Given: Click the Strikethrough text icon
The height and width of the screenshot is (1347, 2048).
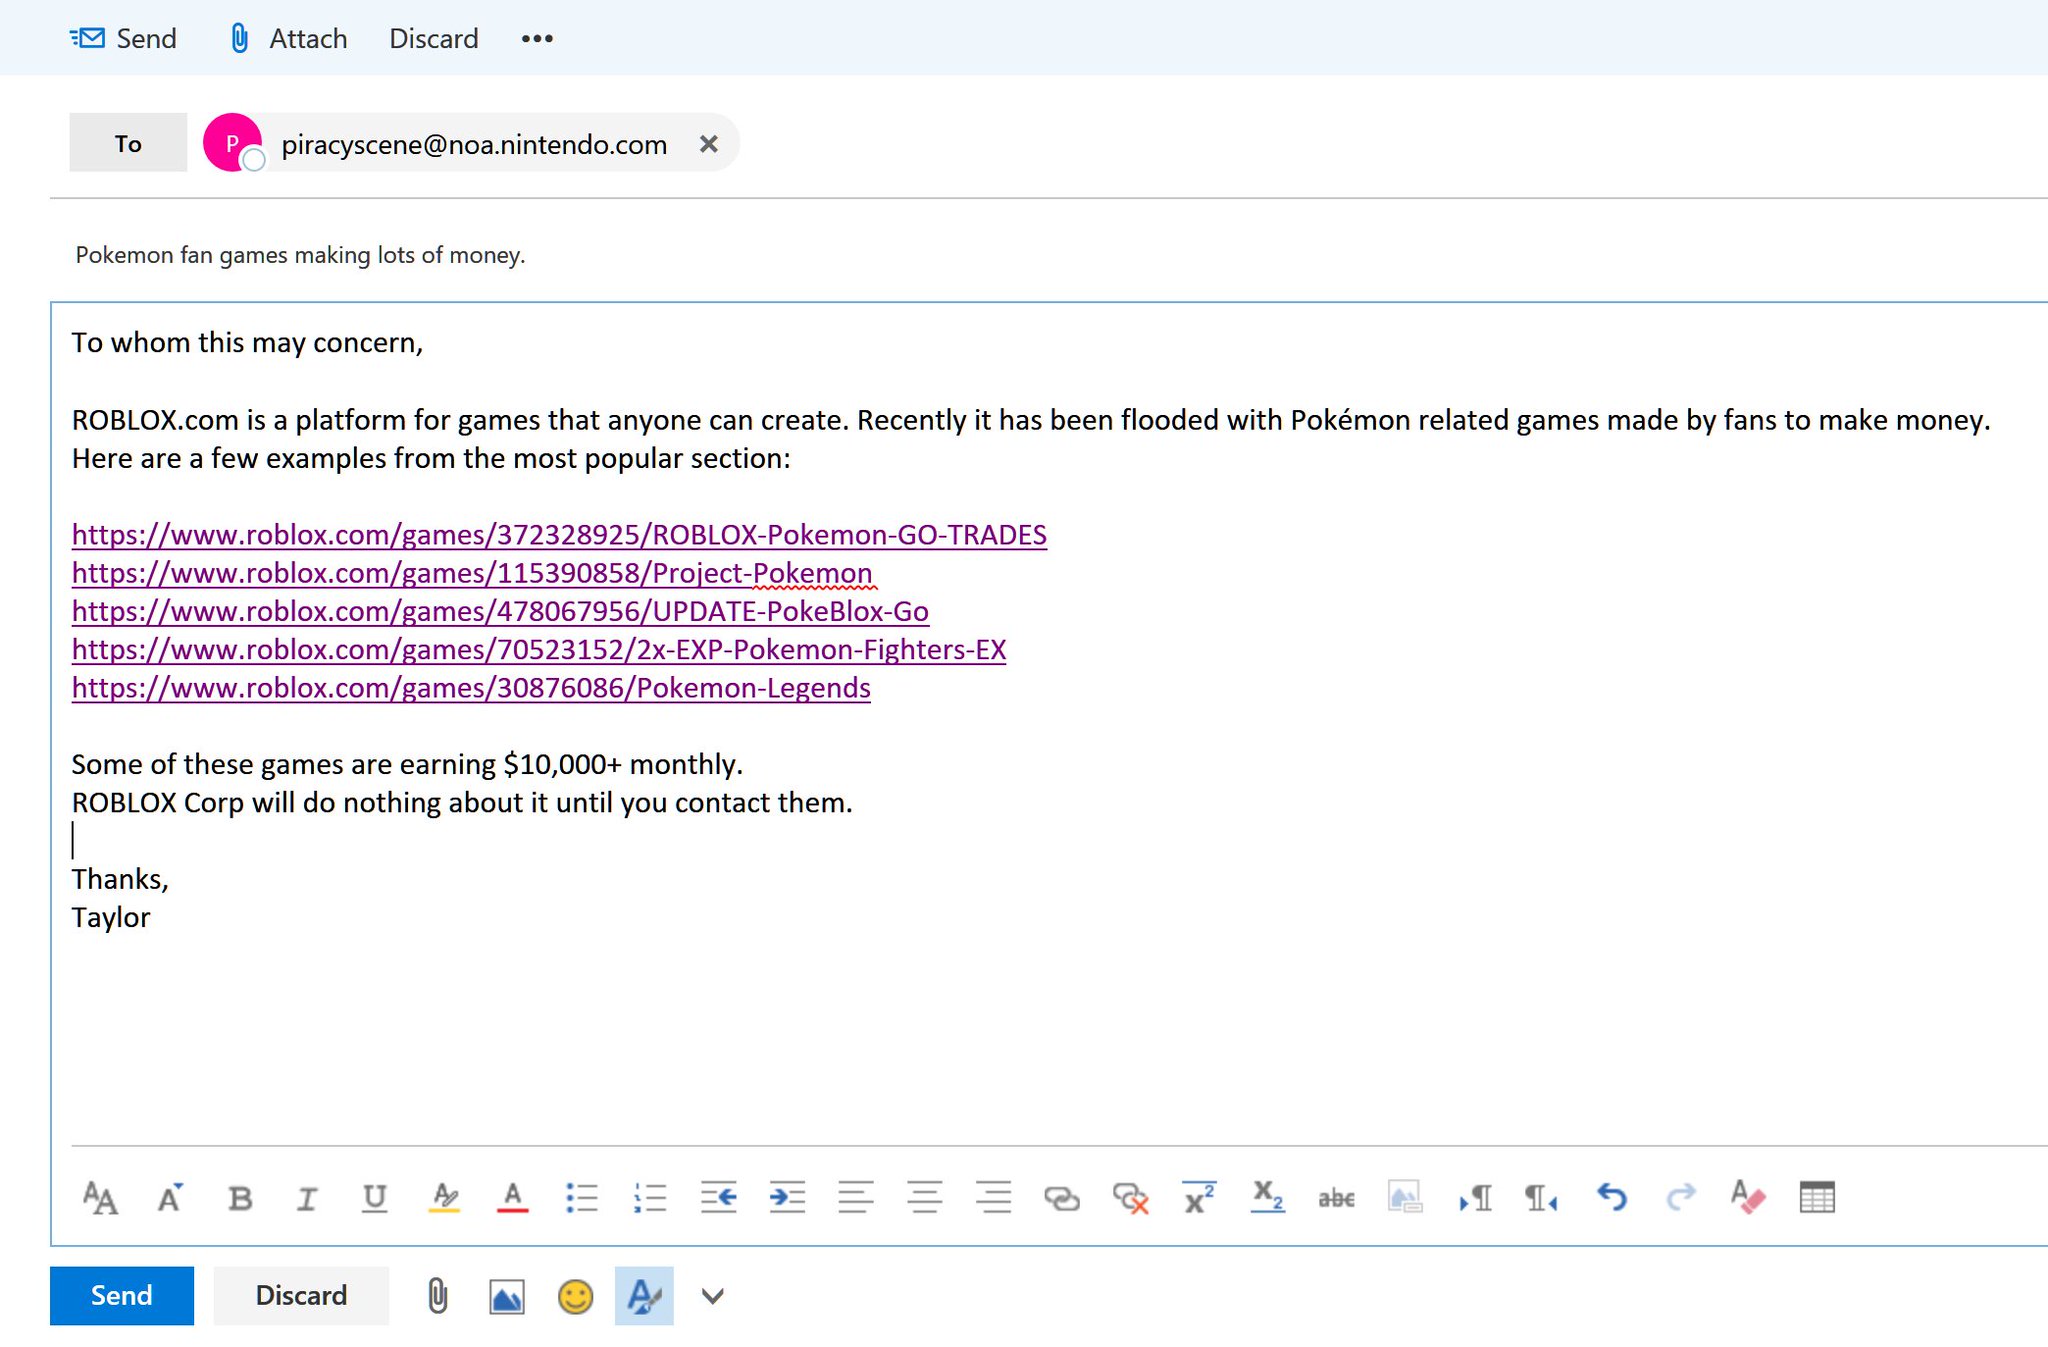Looking at the screenshot, I should (x=1336, y=1197).
